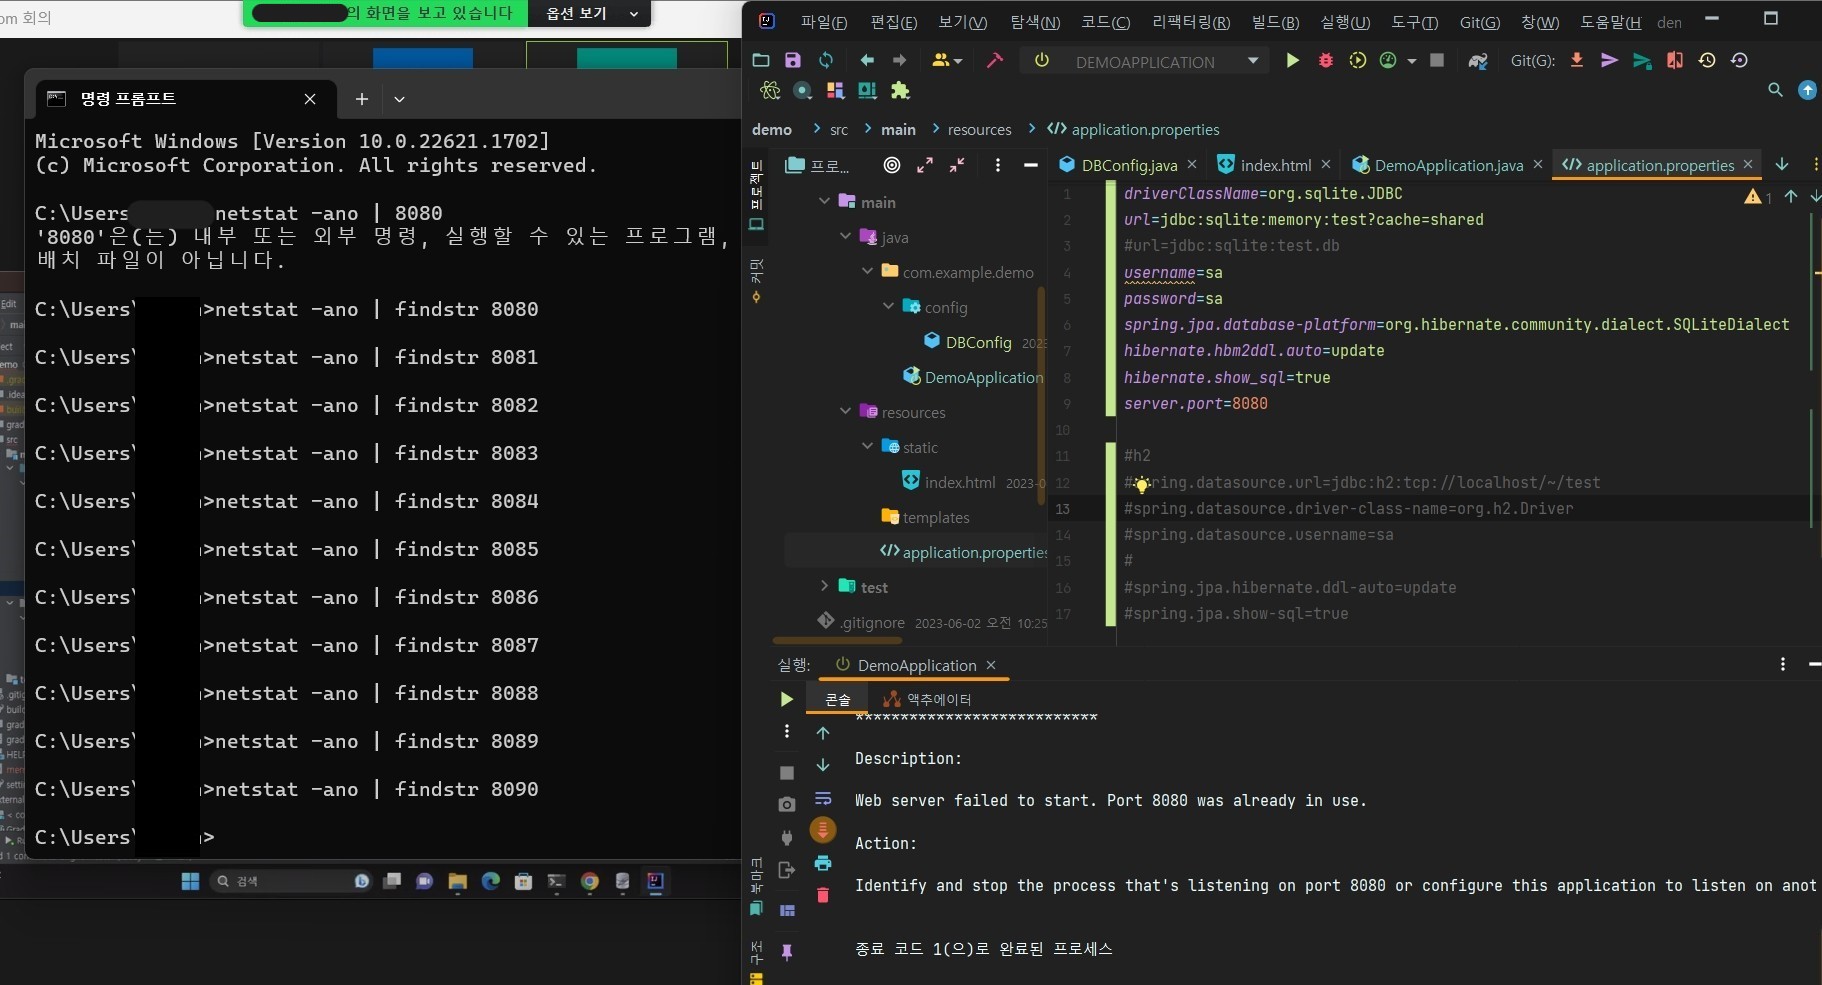Select the 콘솔 tab in run panel
Viewport: 1822px width, 985px height.
click(837, 699)
